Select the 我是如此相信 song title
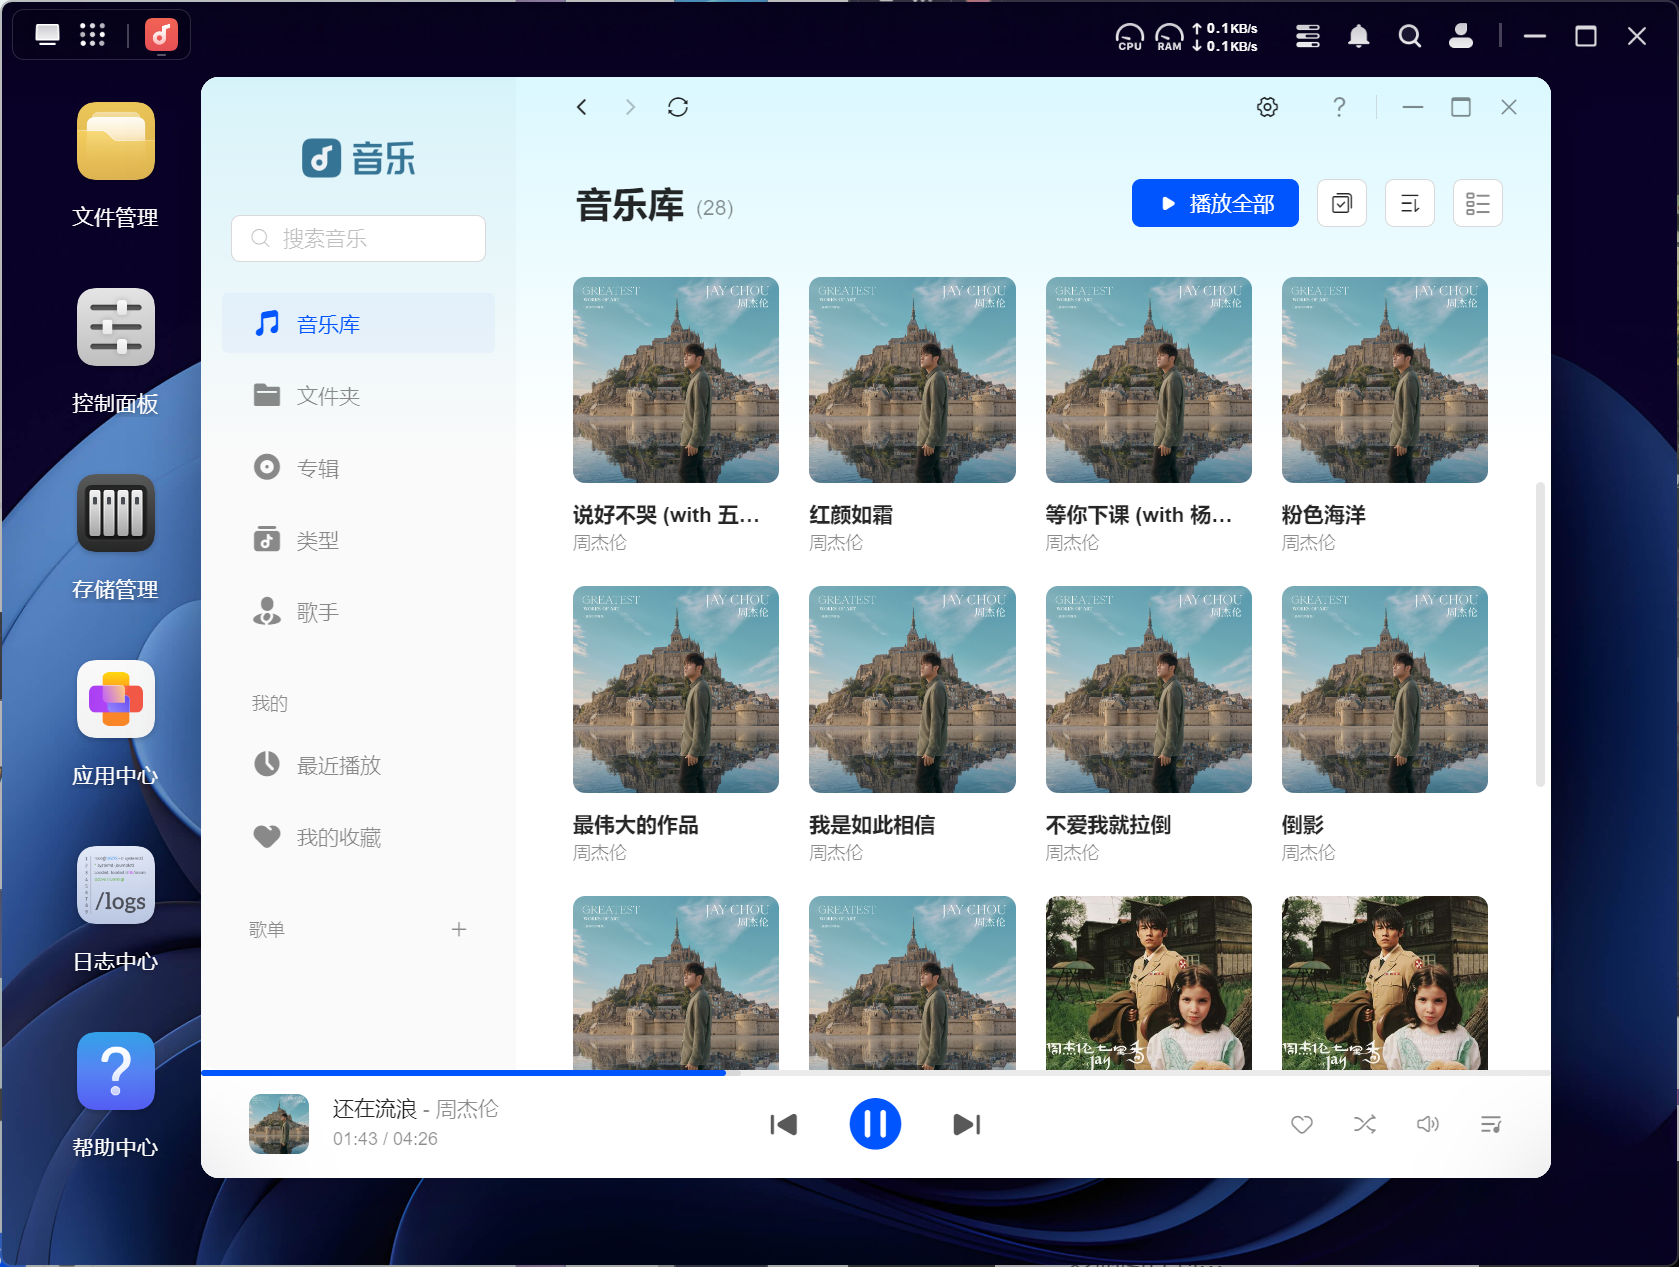This screenshot has height=1267, width=1679. [872, 825]
